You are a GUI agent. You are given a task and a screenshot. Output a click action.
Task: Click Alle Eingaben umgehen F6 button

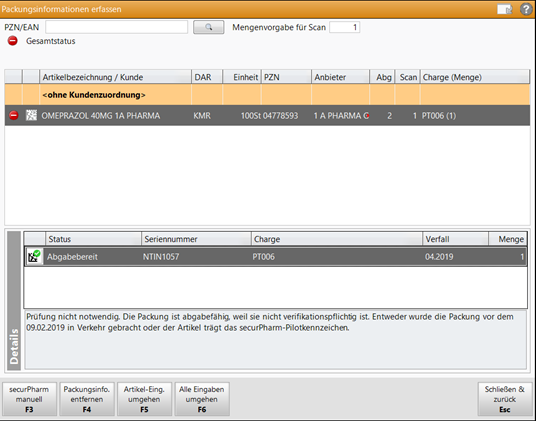[202, 399]
